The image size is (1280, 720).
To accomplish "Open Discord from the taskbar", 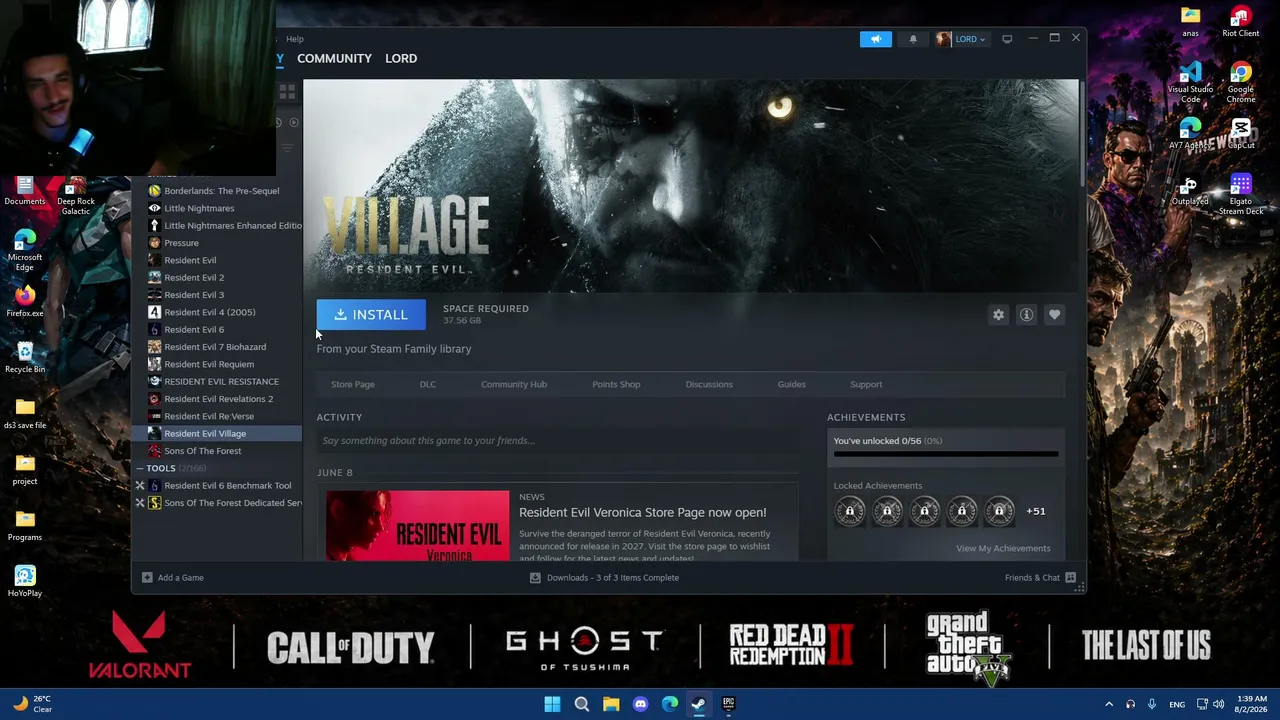I will tap(640, 704).
